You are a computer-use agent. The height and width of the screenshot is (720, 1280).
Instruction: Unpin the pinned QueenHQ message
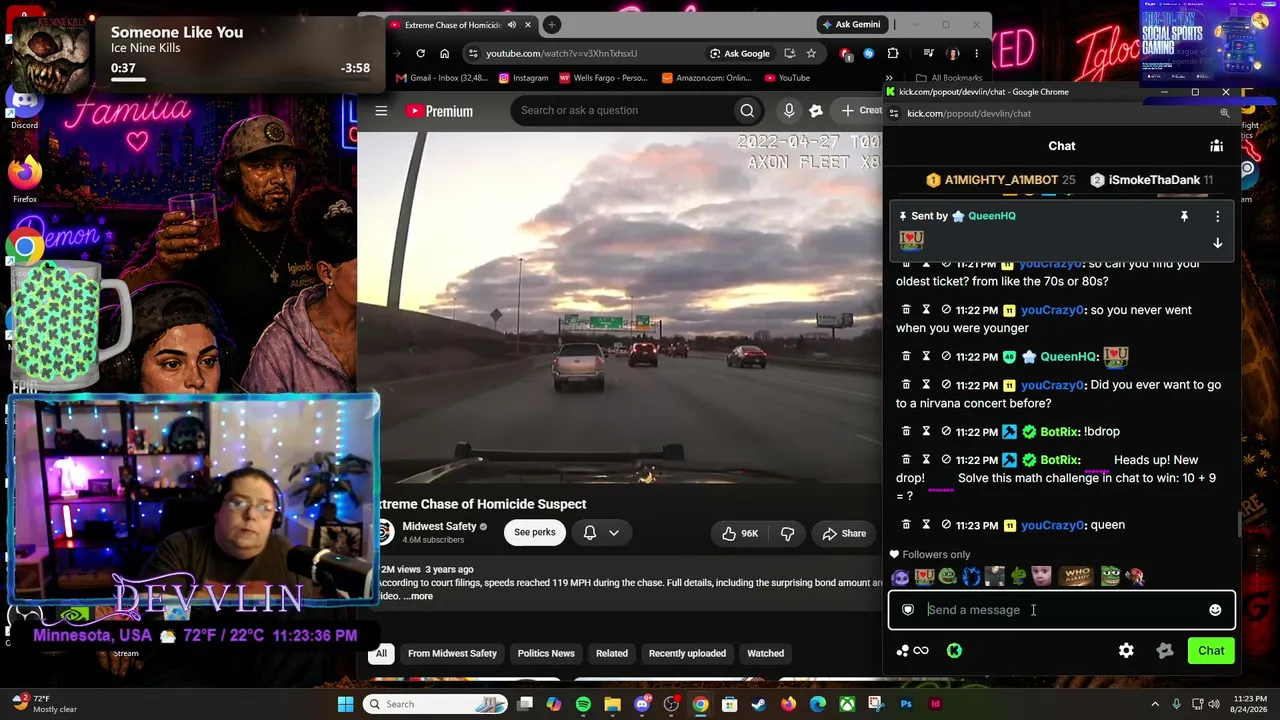1184,216
